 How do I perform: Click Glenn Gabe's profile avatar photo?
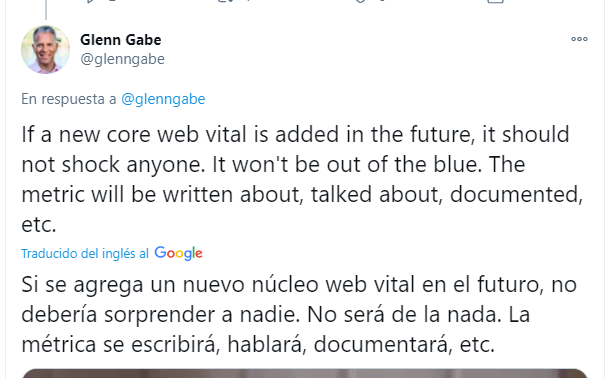[46, 50]
